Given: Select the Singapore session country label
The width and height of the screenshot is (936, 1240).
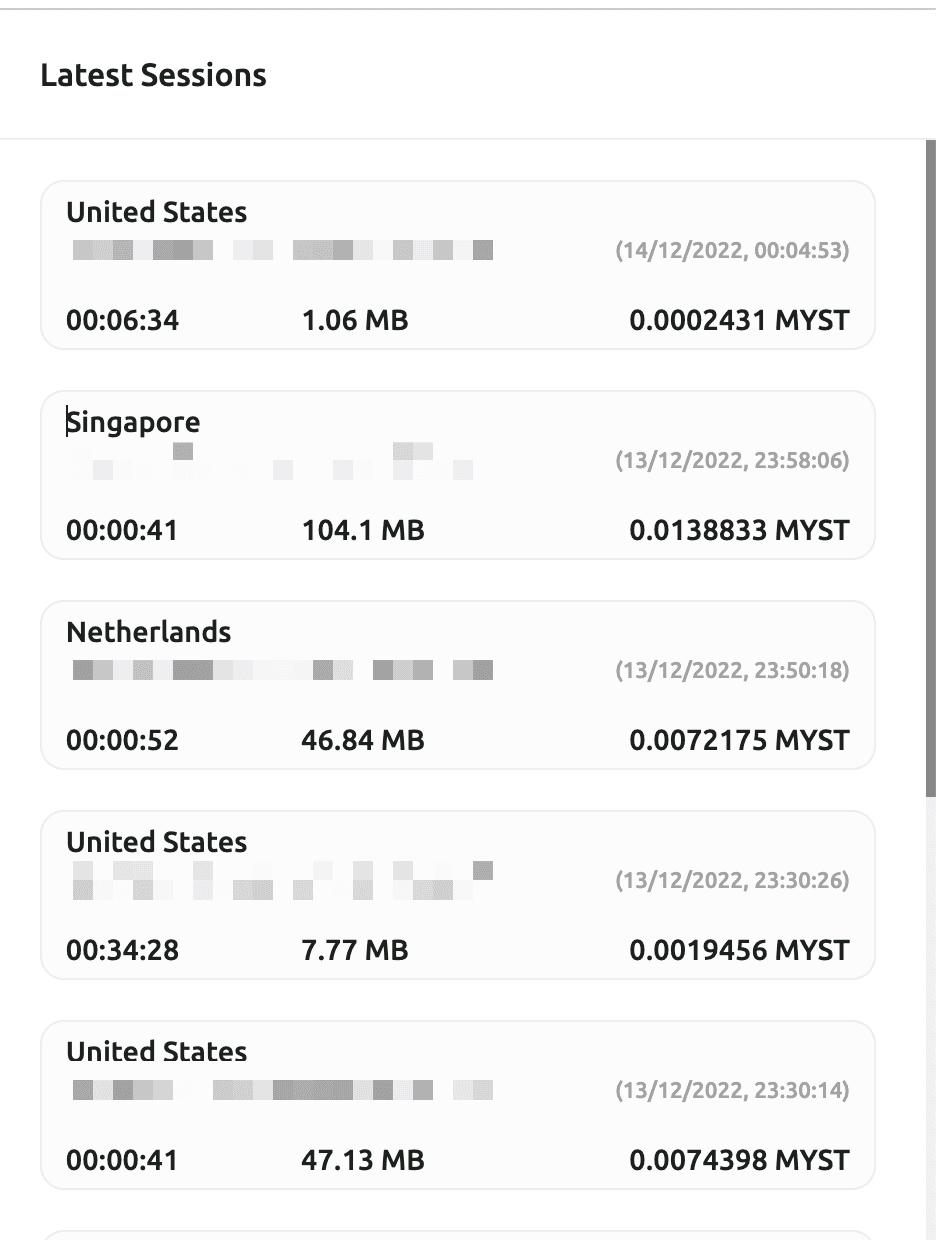Looking at the screenshot, I should 133,423.
